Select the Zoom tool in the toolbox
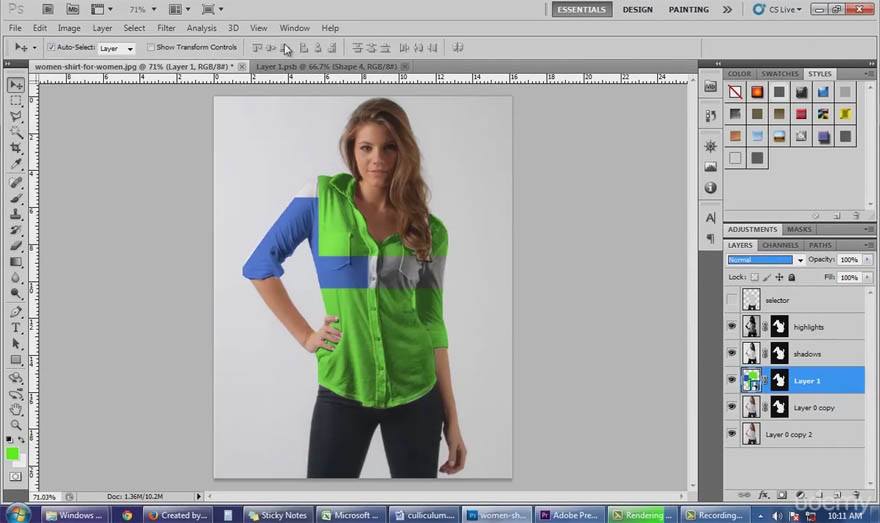Image resolution: width=880 pixels, height=523 pixels. click(16, 425)
